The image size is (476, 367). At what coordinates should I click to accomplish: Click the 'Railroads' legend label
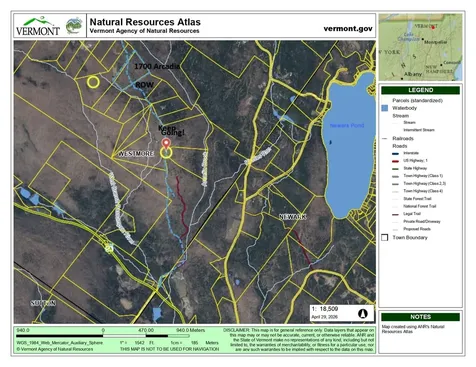(403, 138)
